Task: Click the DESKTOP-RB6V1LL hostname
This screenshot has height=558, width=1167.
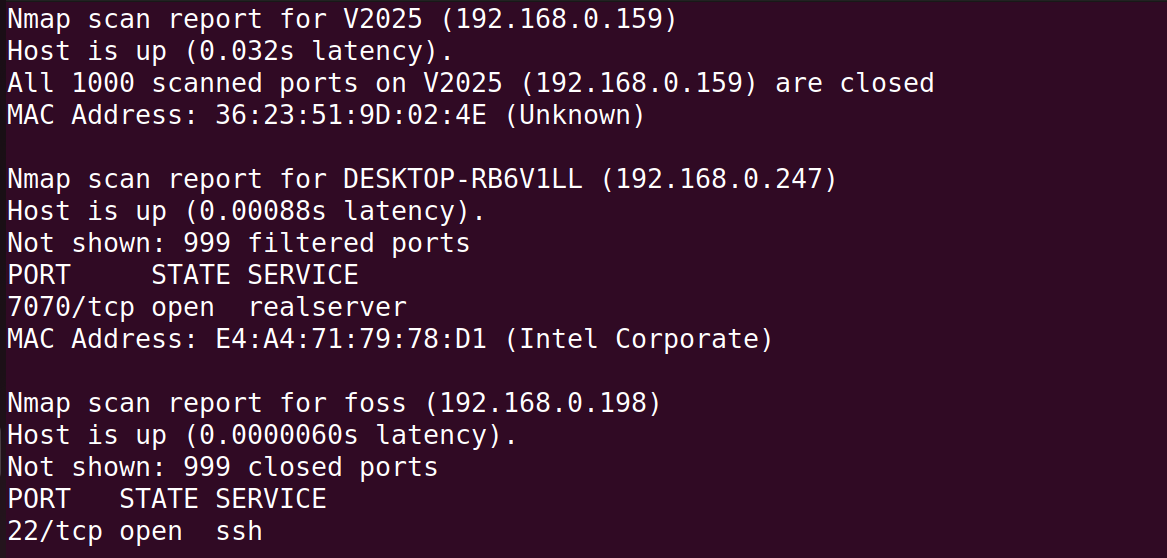Action: click(463, 179)
